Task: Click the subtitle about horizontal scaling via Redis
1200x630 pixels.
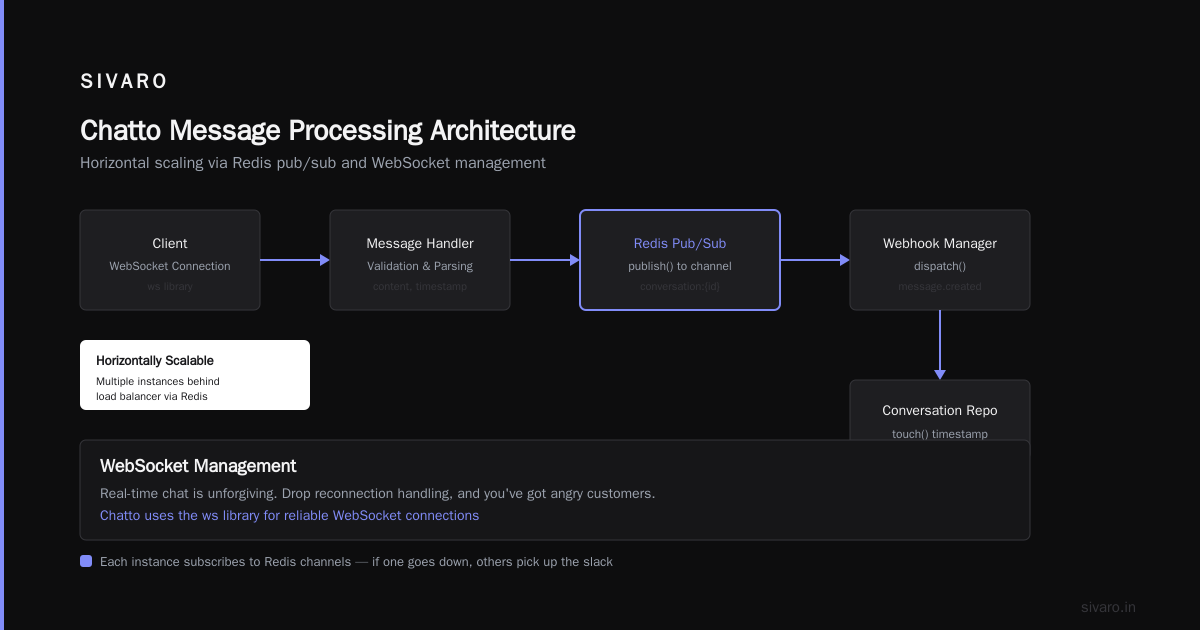Action: (313, 163)
